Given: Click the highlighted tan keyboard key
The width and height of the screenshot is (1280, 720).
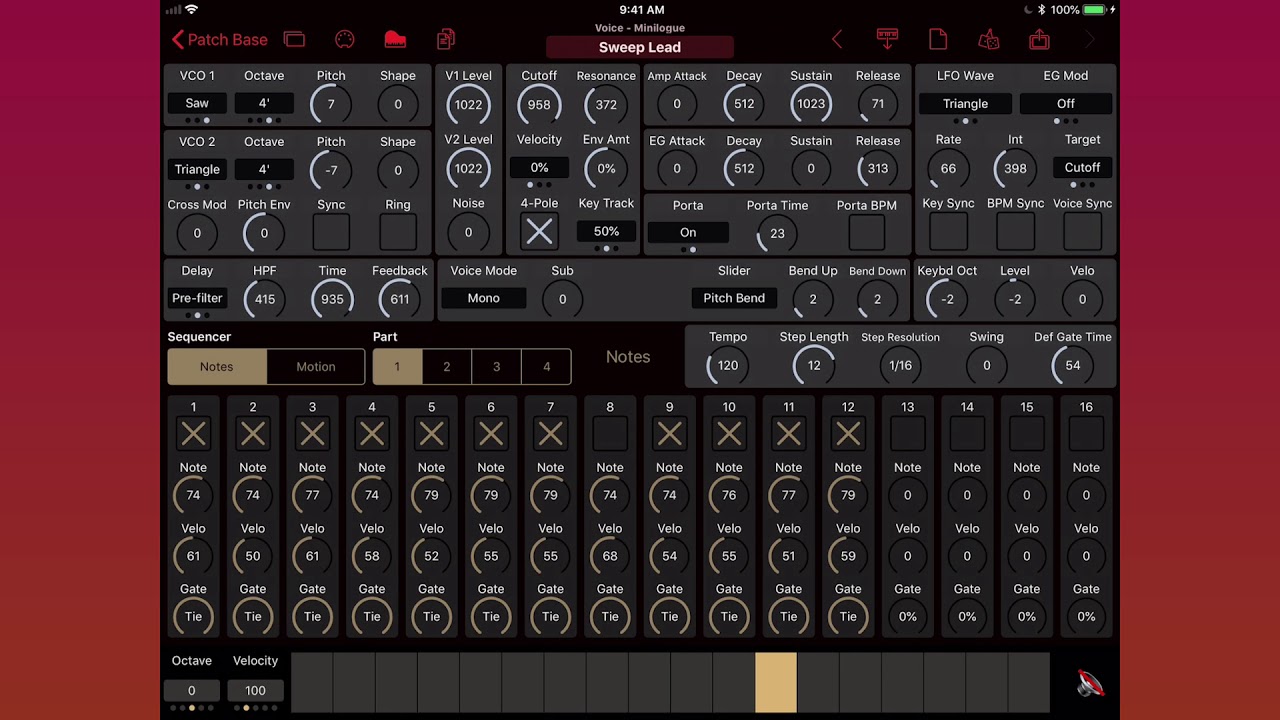Looking at the screenshot, I should coord(776,683).
